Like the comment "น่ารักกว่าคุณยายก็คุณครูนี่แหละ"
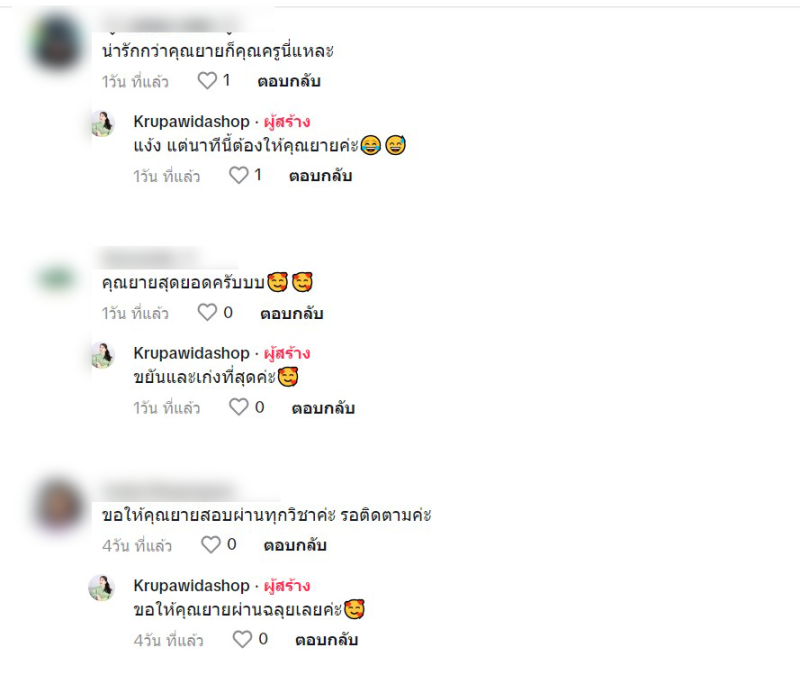This screenshot has height=675, width=800. [207, 81]
